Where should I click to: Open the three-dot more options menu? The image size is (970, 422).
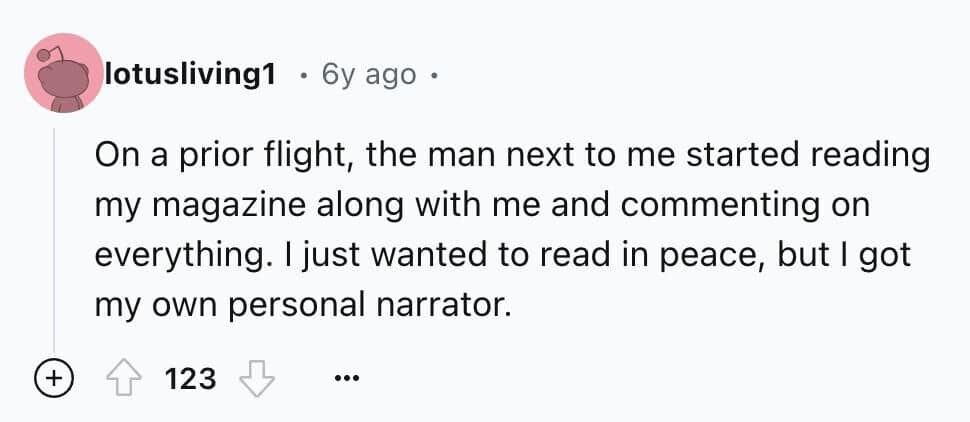[x=346, y=379]
